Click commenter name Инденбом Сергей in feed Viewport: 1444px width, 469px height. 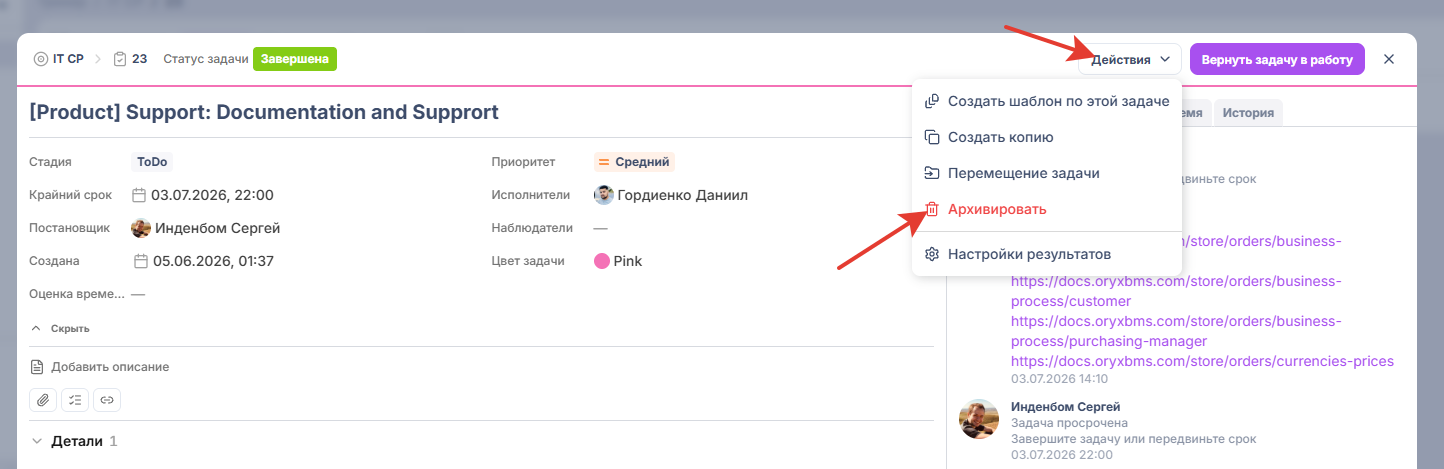(x=1066, y=407)
